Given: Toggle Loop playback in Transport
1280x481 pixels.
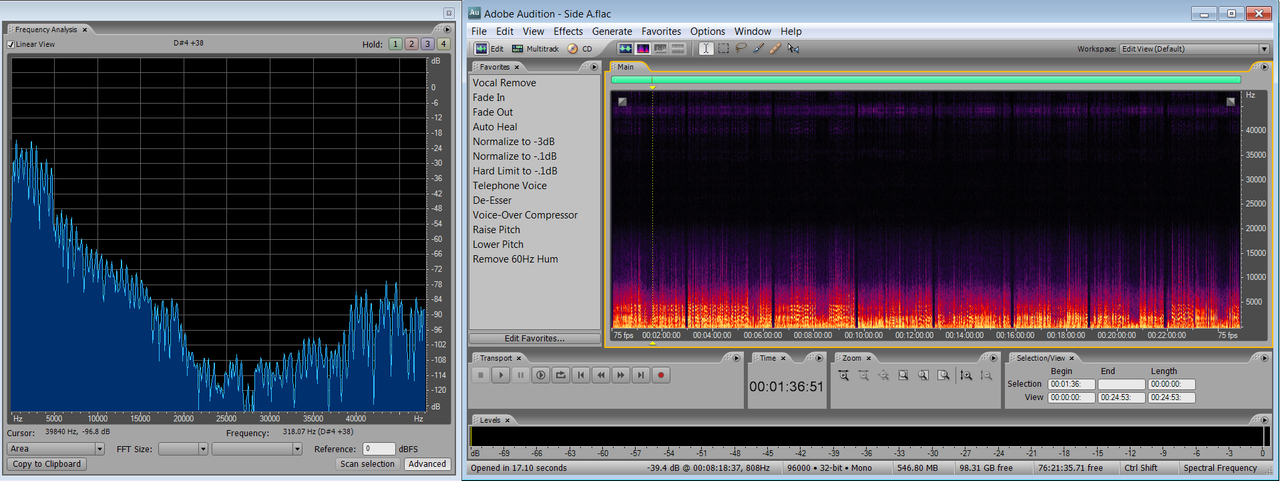Looking at the screenshot, I should (x=561, y=375).
